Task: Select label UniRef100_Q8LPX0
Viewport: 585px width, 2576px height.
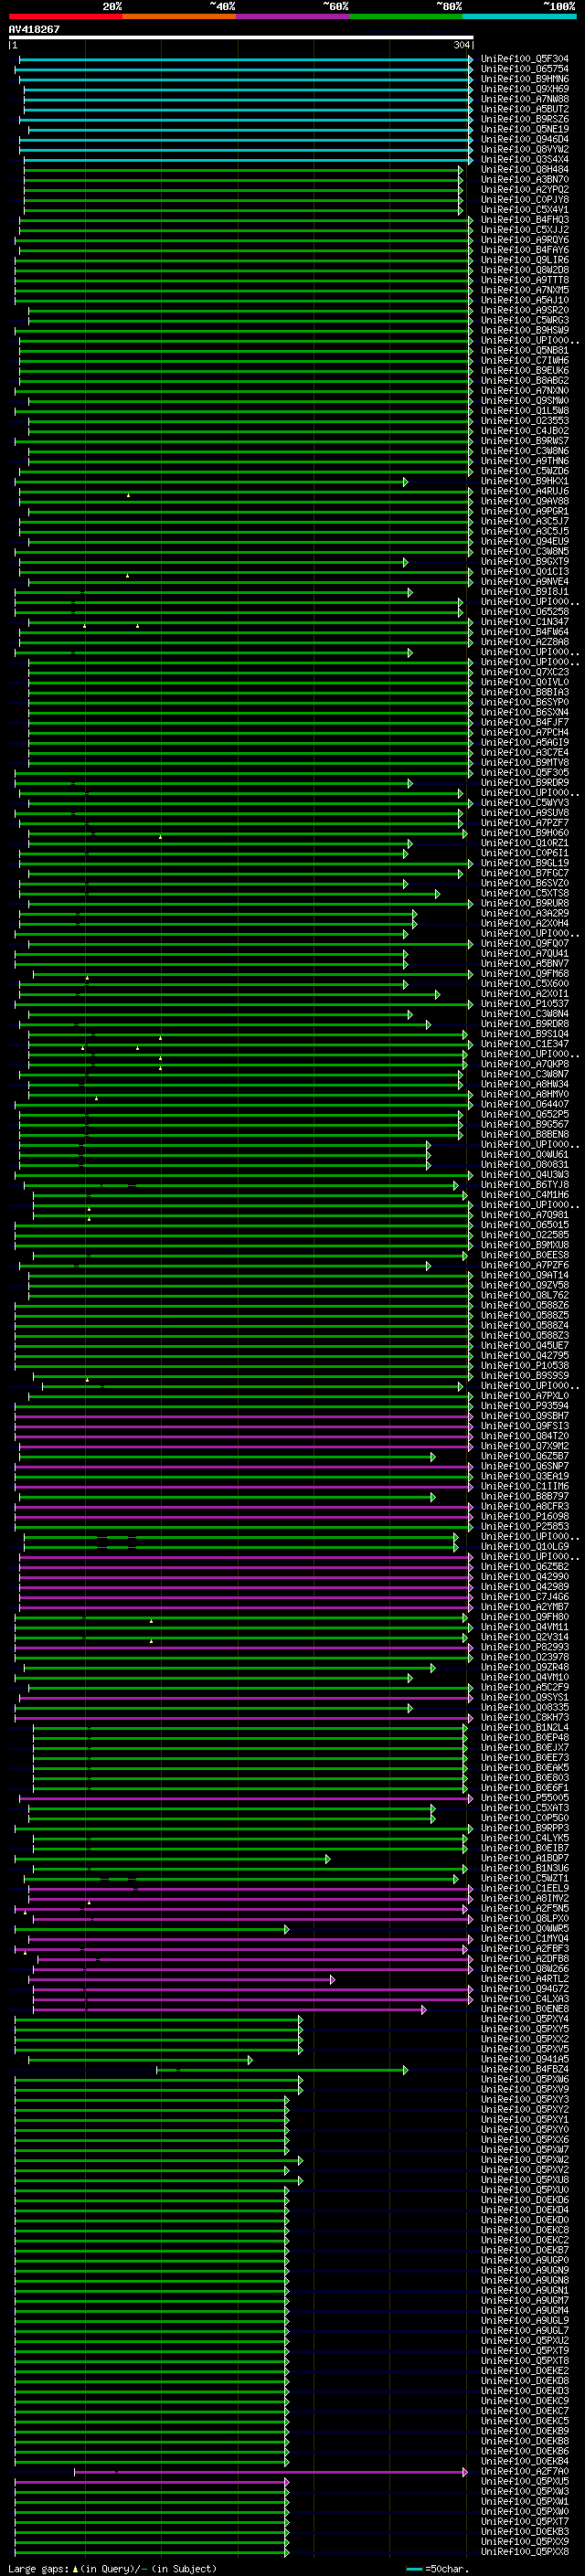Action: point(525,1918)
